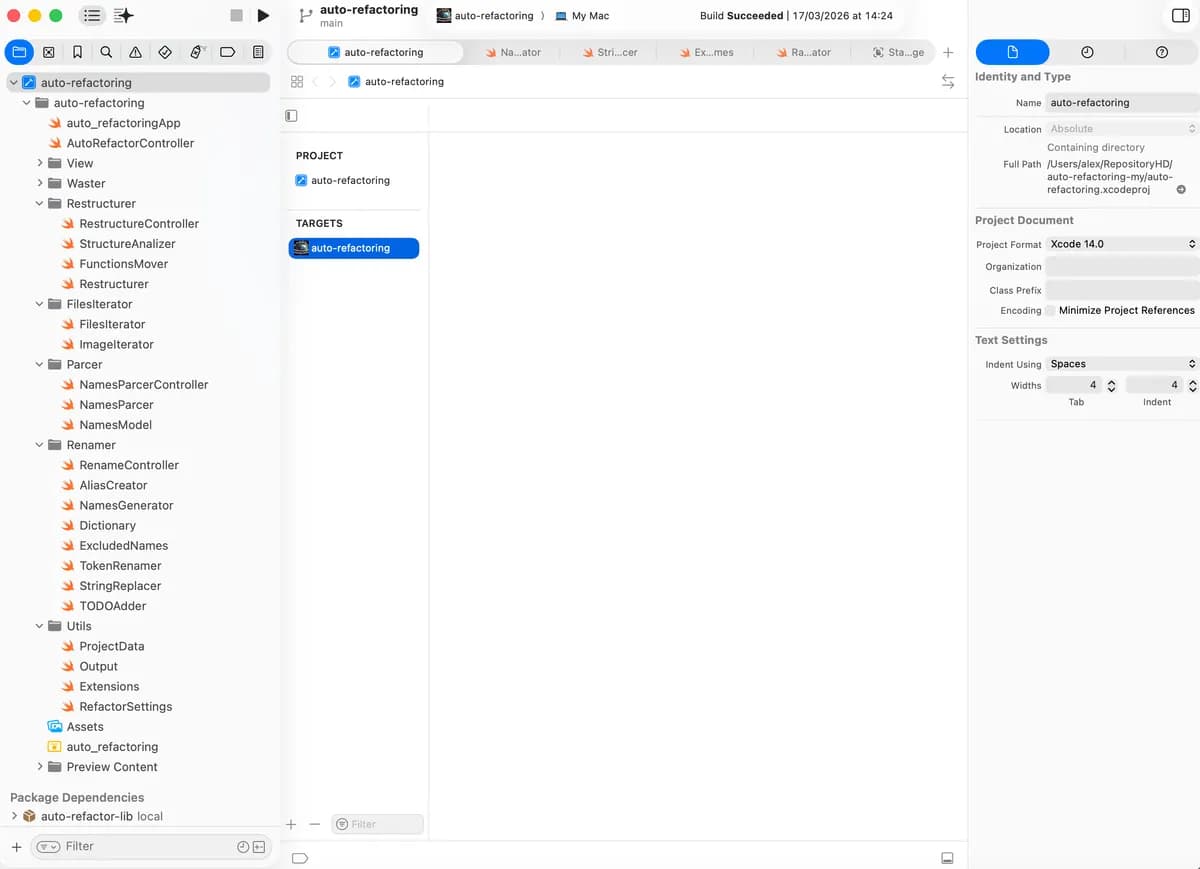The image size is (1200, 869).
Task: Open the Source Control navigator
Action: [48, 52]
